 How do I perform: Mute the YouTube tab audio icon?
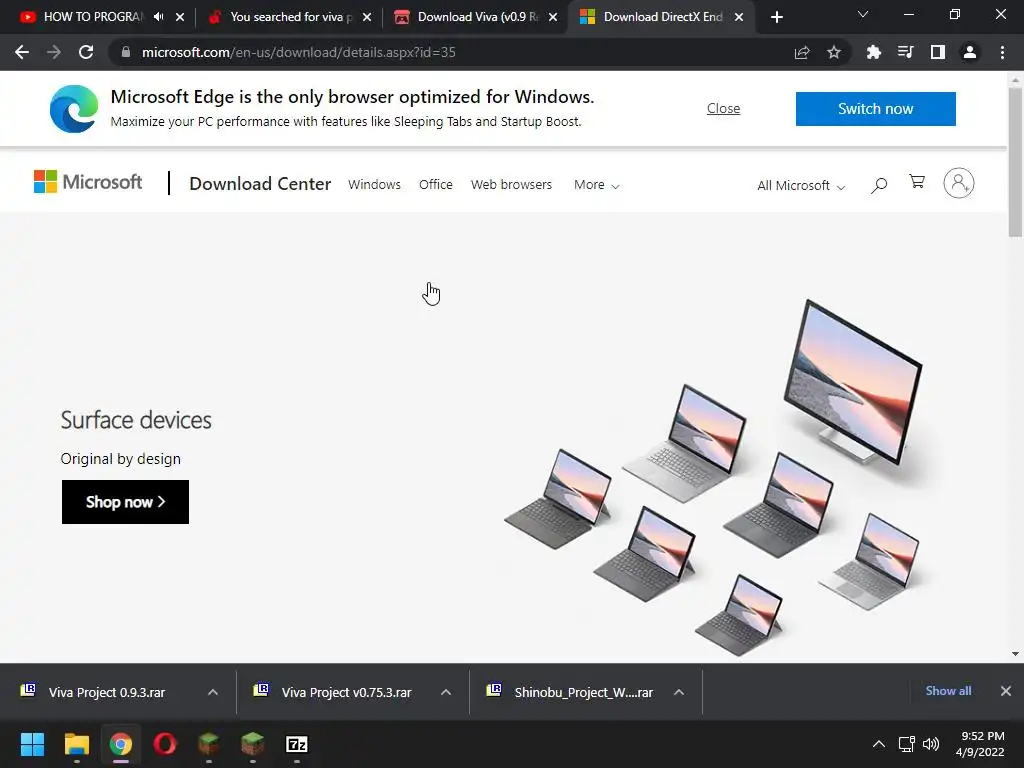tap(159, 17)
